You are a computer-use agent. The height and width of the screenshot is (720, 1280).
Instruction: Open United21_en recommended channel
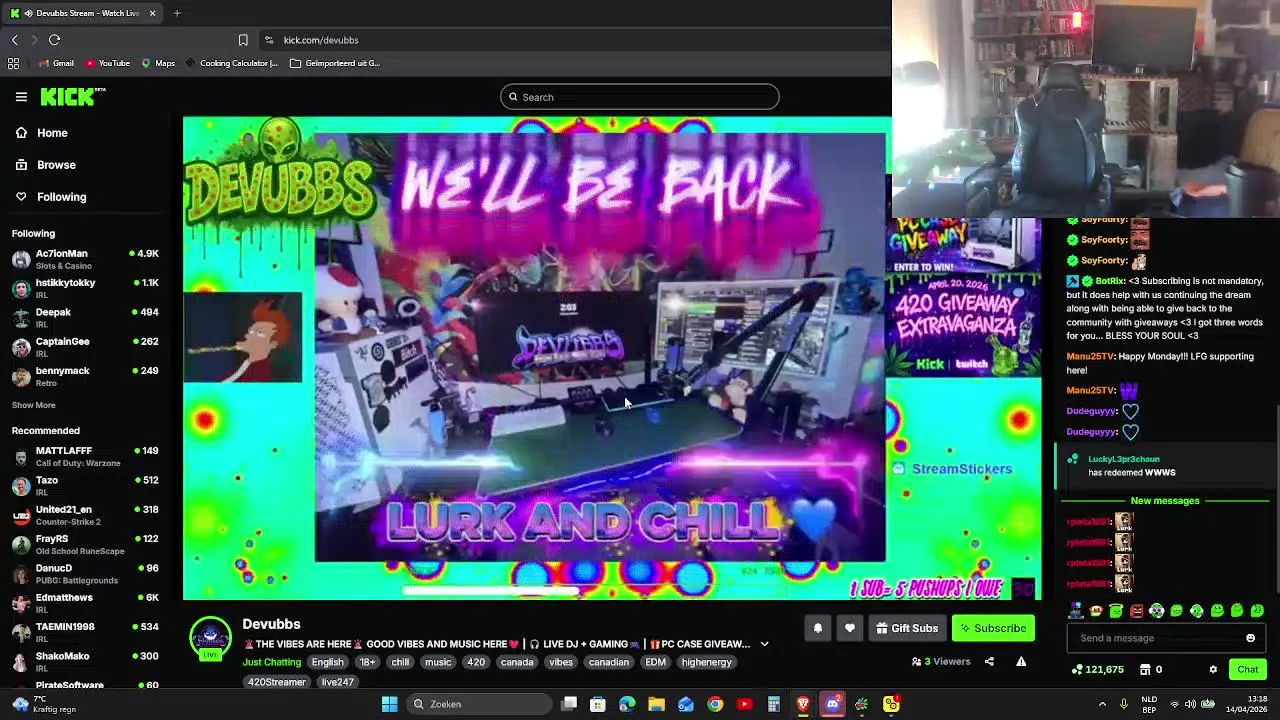point(85,515)
